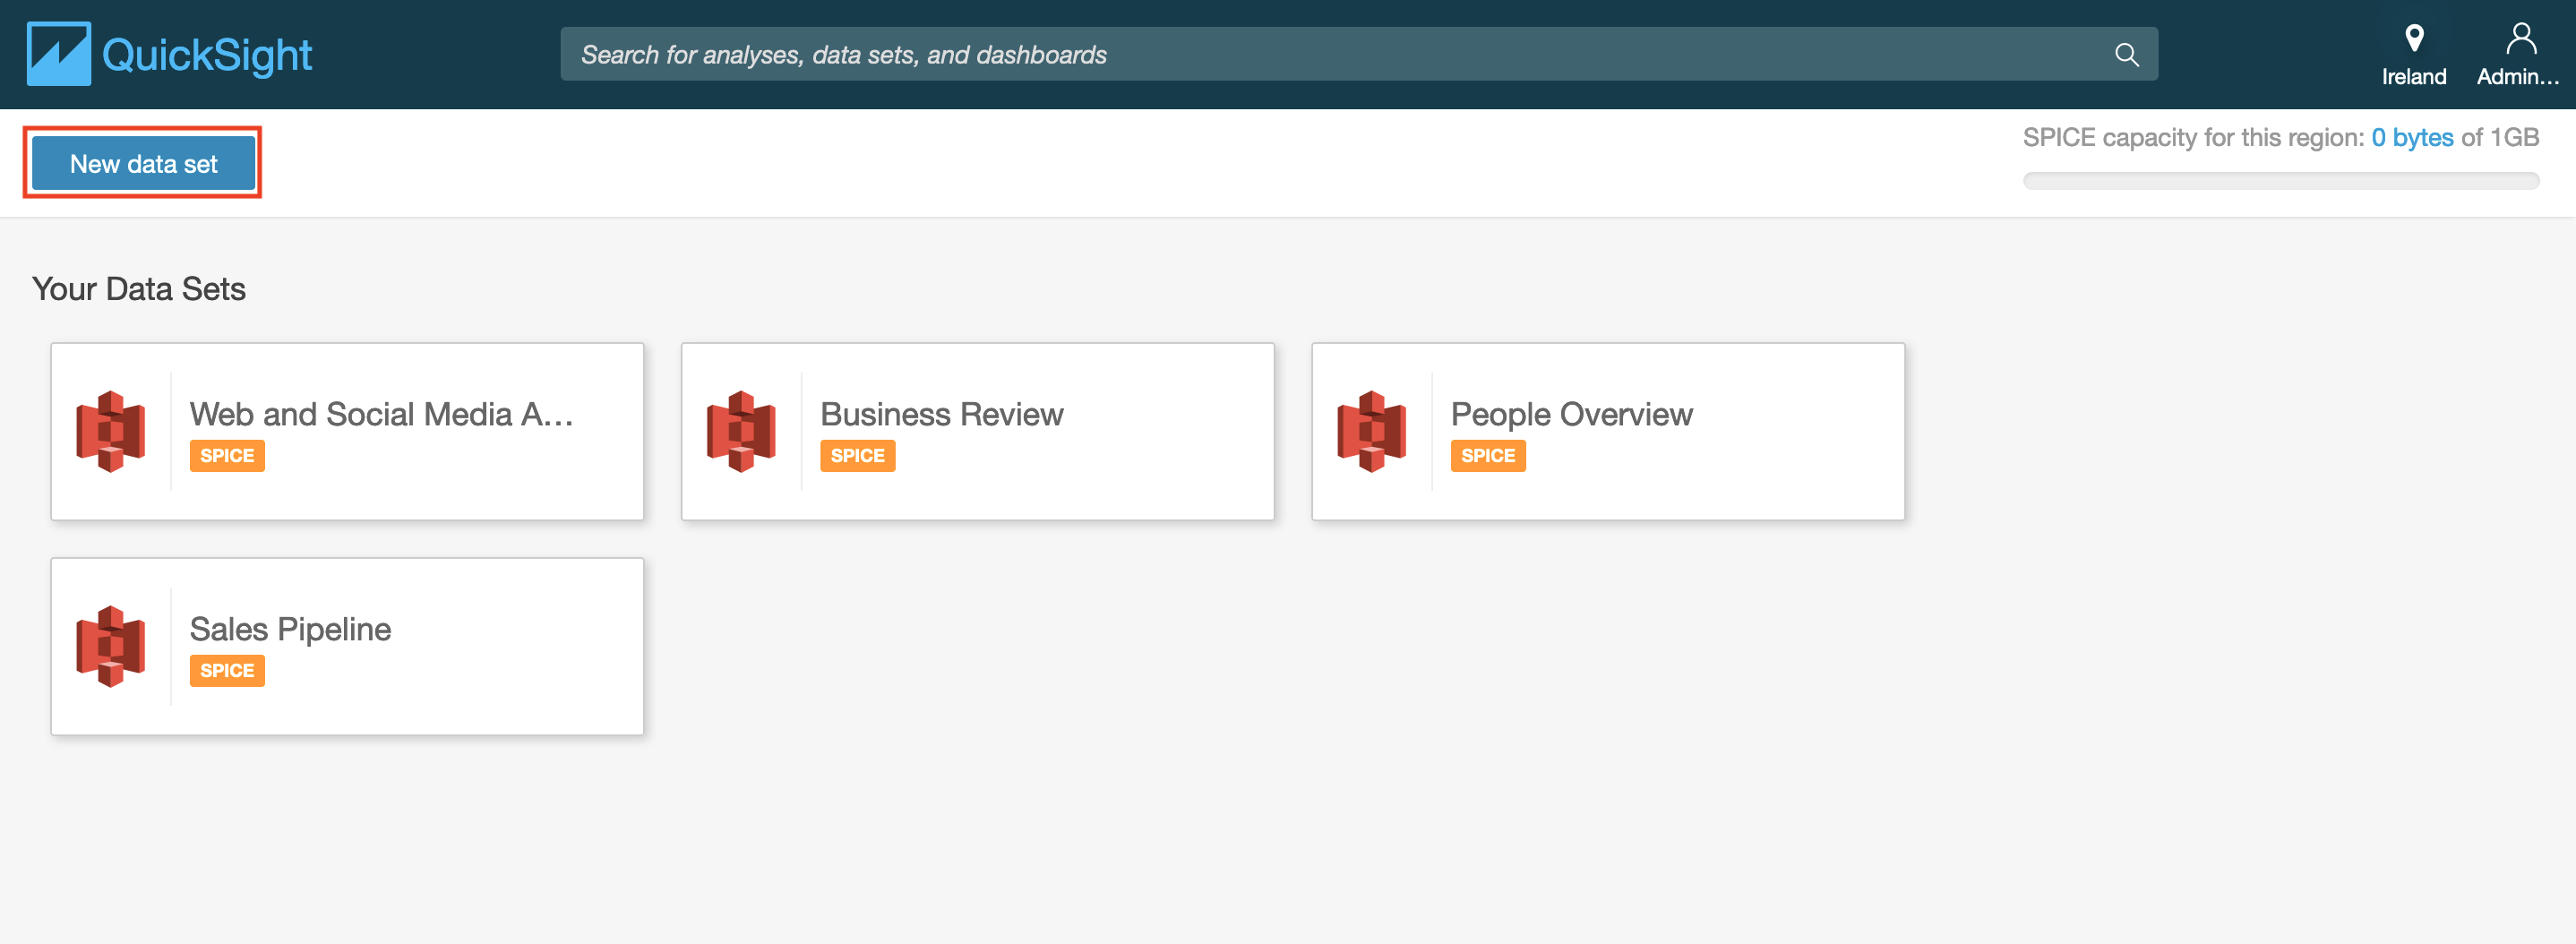The width and height of the screenshot is (2576, 944).
Task: Click the SPICE capacity progress bar
Action: pyautogui.click(x=2280, y=181)
